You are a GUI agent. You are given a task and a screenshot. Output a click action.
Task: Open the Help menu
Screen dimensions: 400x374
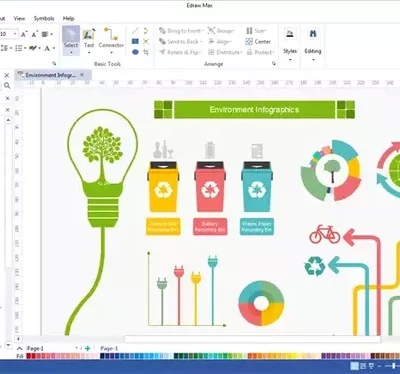pyautogui.click(x=68, y=18)
